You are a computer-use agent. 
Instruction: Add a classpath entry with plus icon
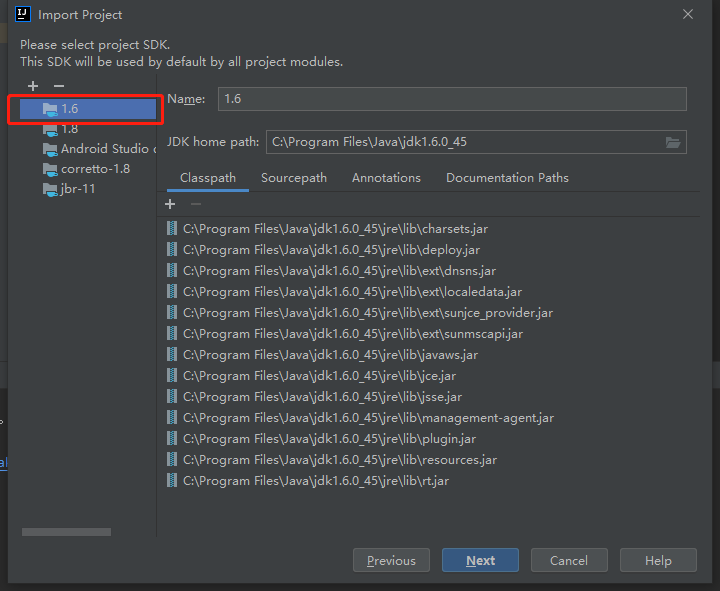(x=170, y=204)
